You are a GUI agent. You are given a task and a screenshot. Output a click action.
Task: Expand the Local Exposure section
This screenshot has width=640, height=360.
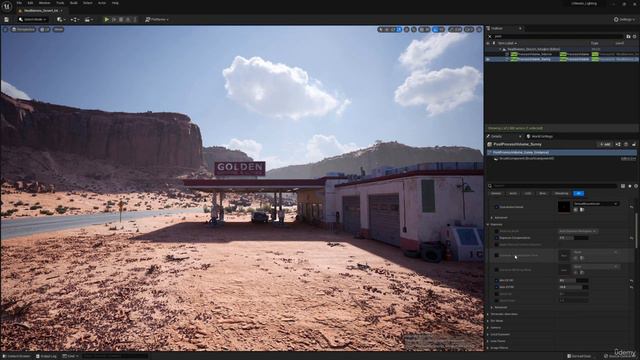(488, 334)
